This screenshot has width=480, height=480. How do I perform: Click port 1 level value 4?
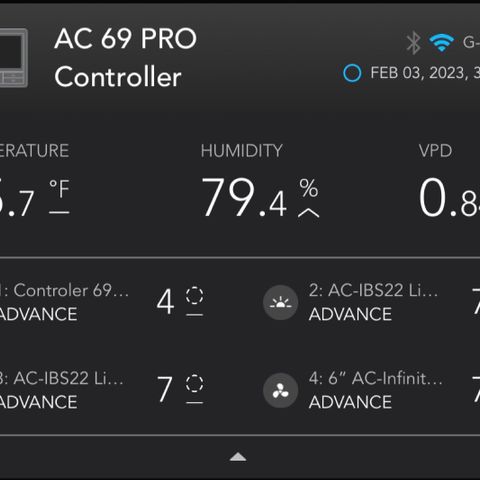pos(165,302)
